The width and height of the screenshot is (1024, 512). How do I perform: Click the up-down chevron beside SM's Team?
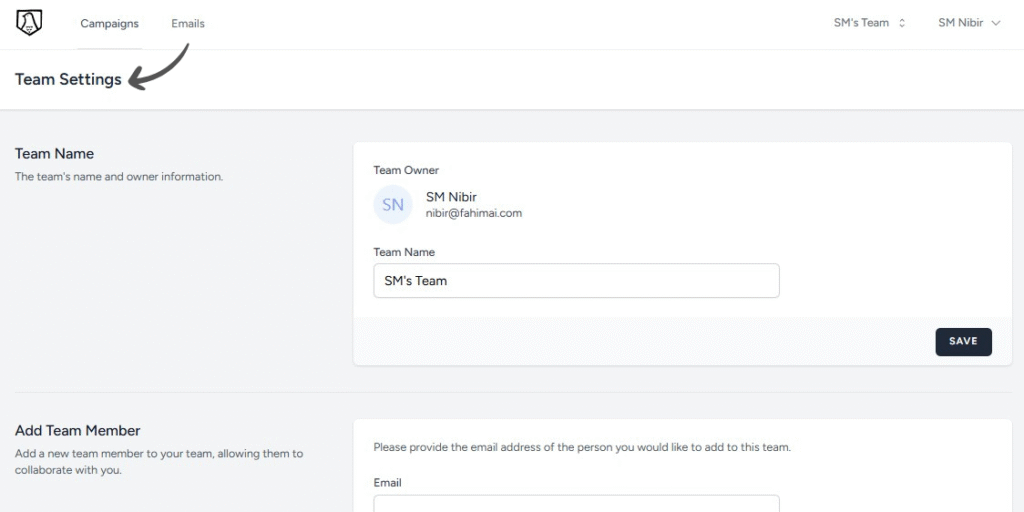click(902, 23)
